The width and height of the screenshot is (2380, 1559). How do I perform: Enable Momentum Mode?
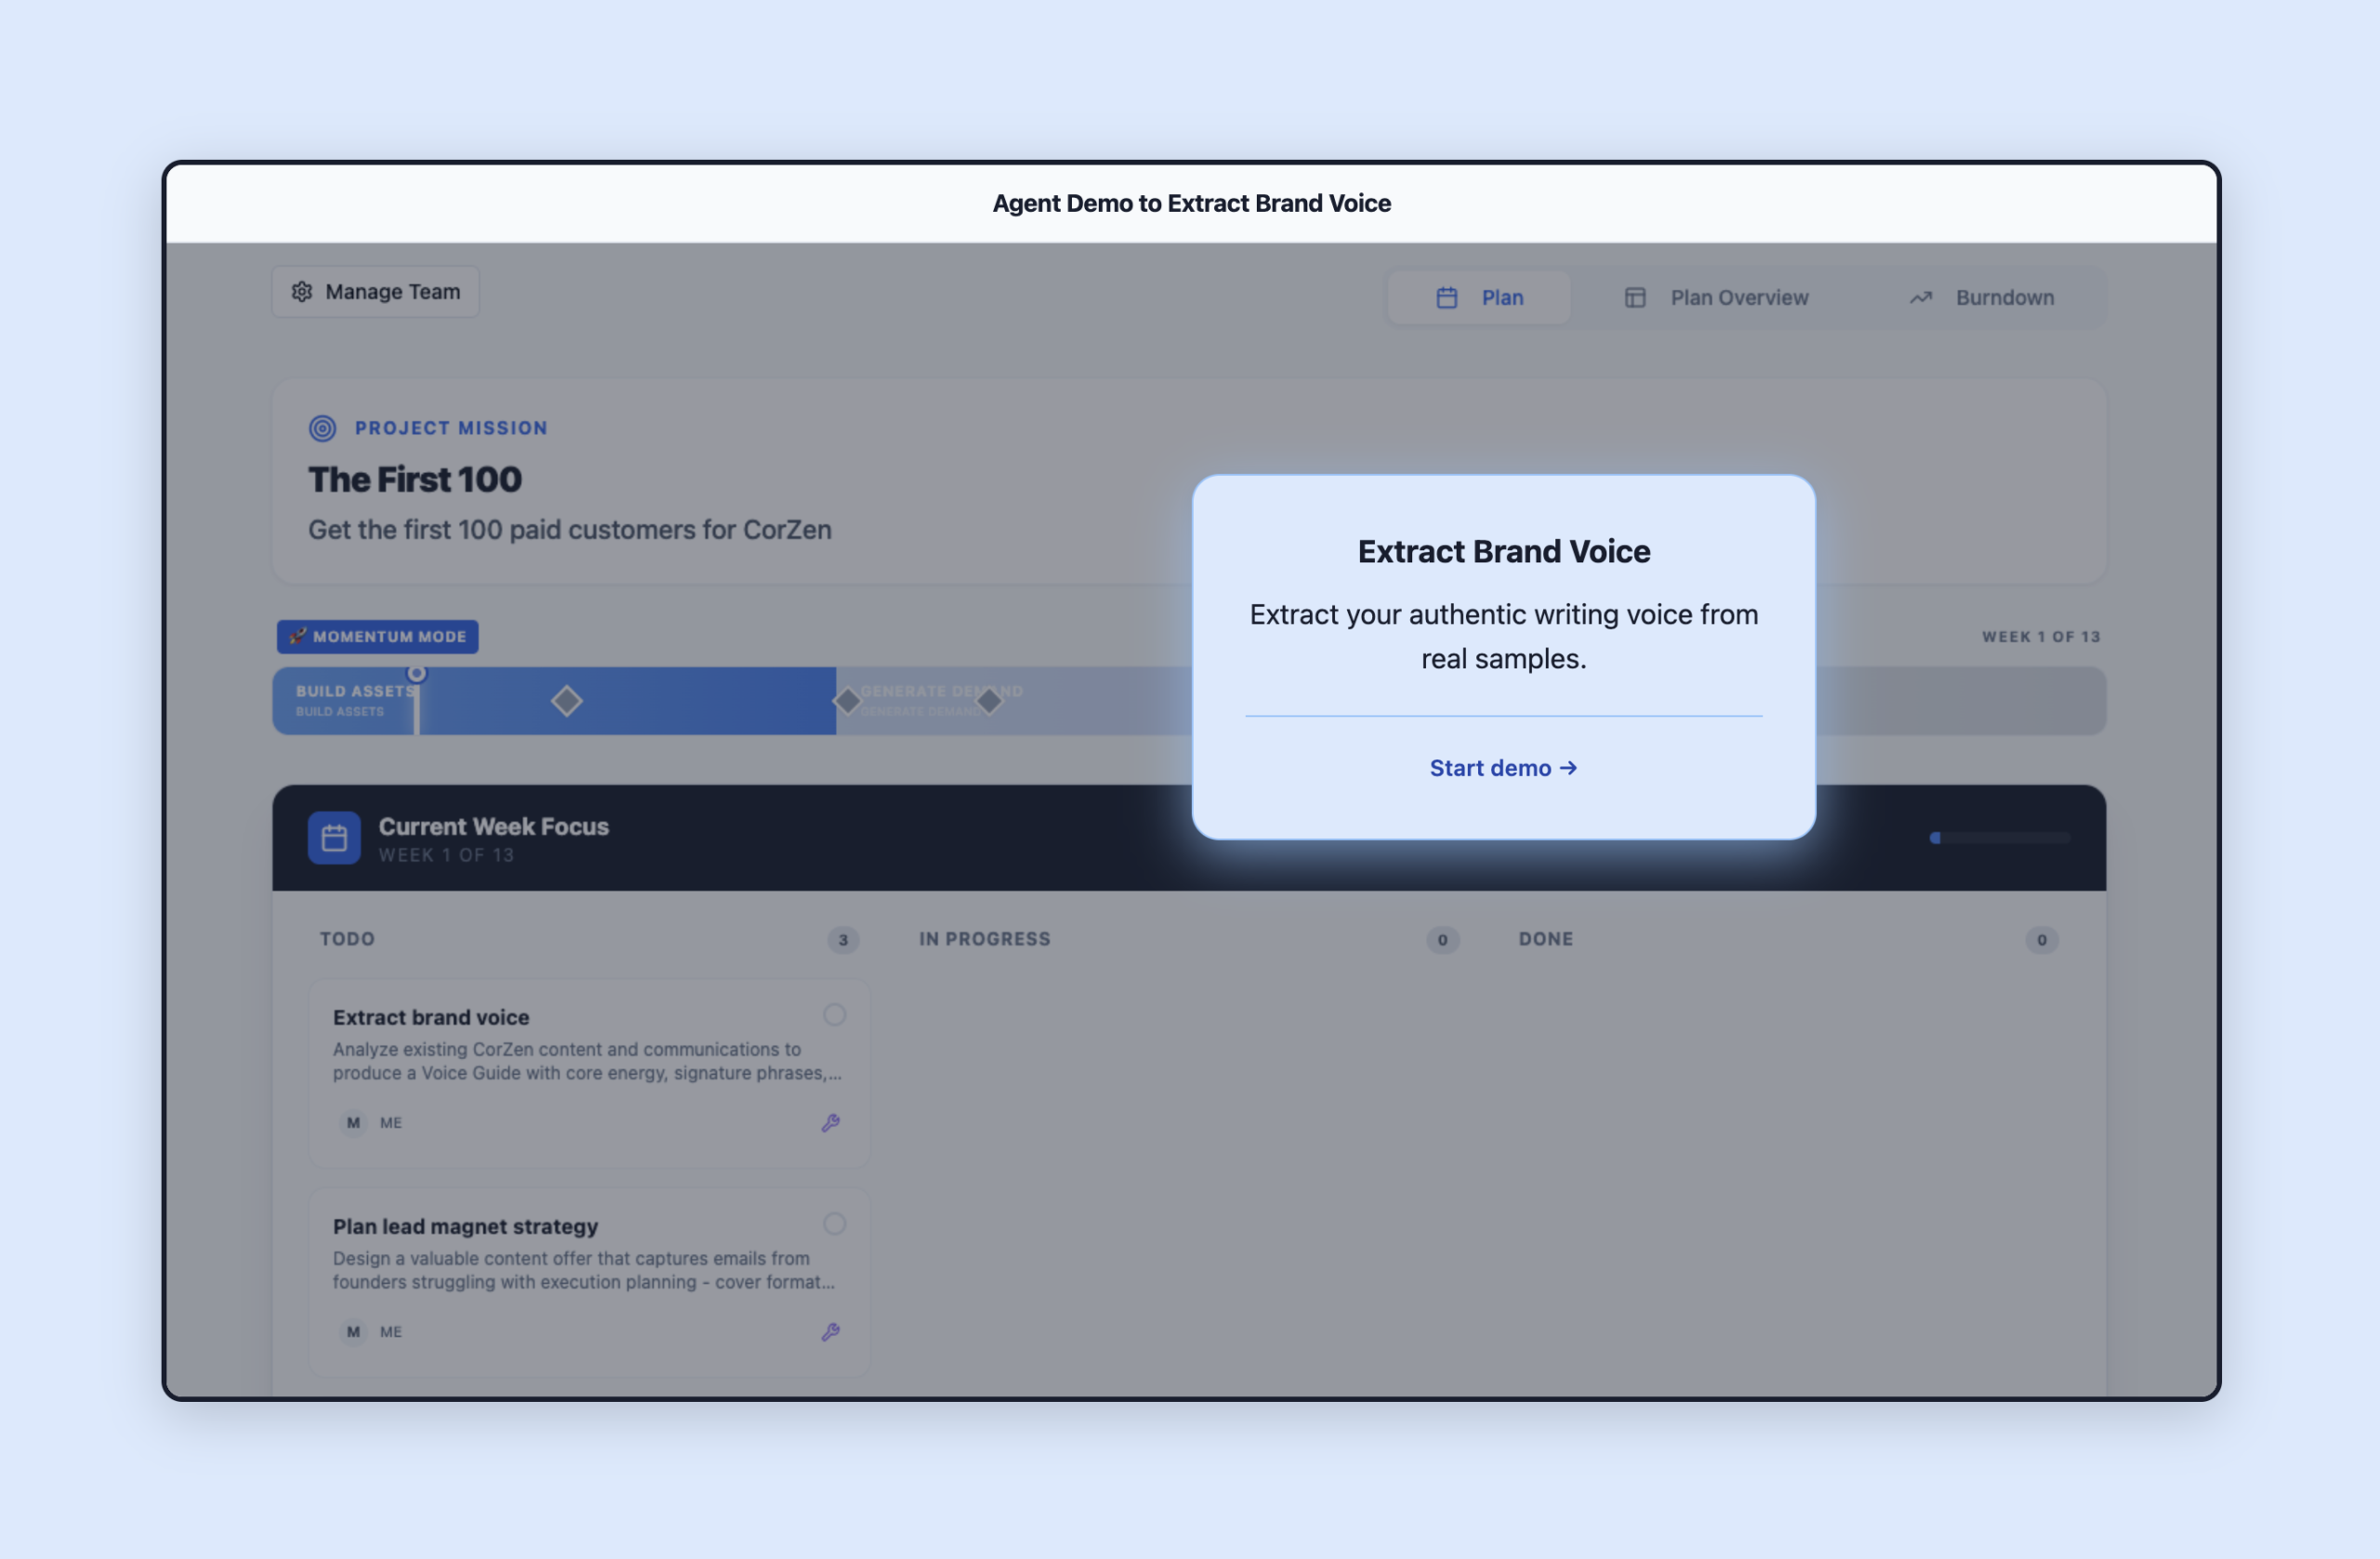pos(377,636)
